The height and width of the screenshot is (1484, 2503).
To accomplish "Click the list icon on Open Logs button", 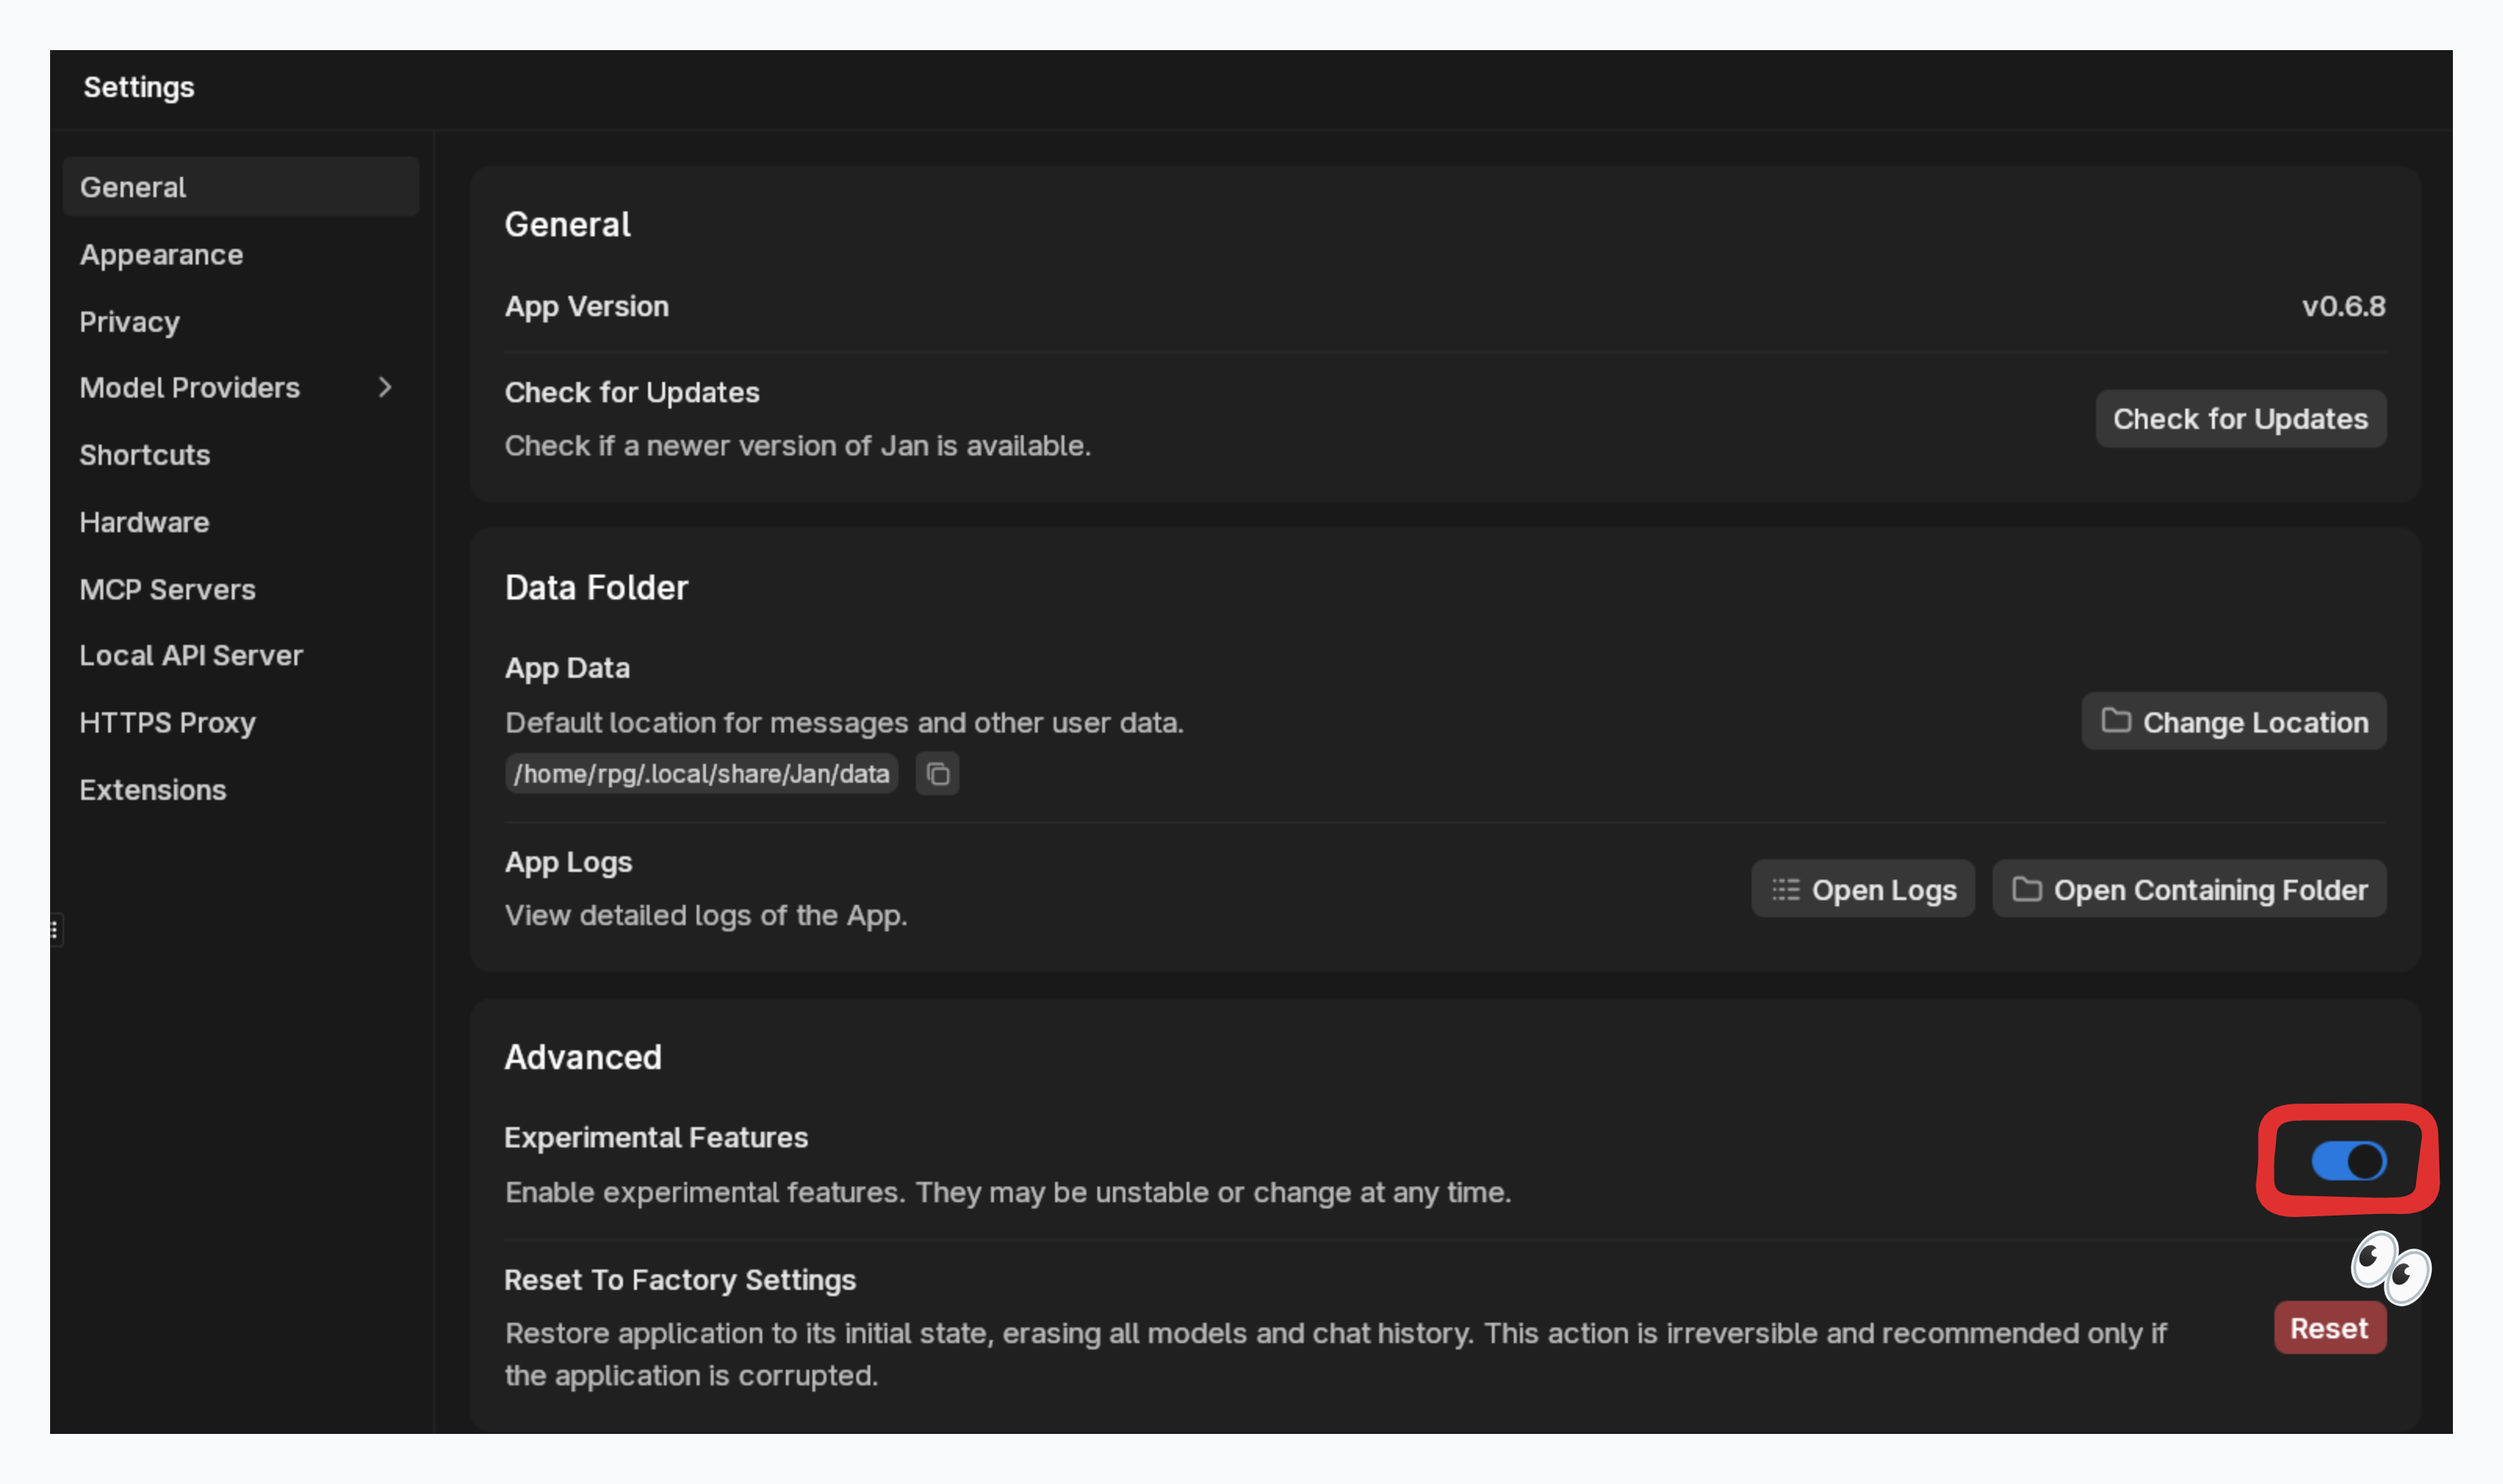I will tap(1786, 889).
